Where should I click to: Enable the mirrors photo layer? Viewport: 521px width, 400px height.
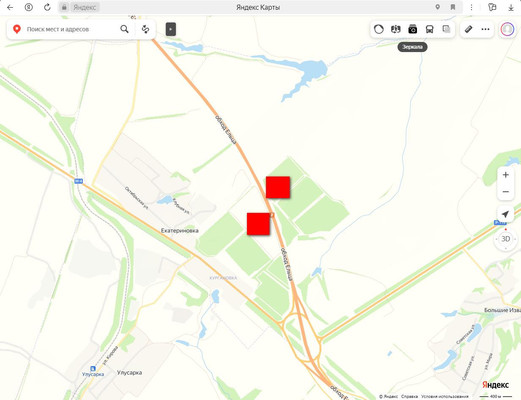413,29
